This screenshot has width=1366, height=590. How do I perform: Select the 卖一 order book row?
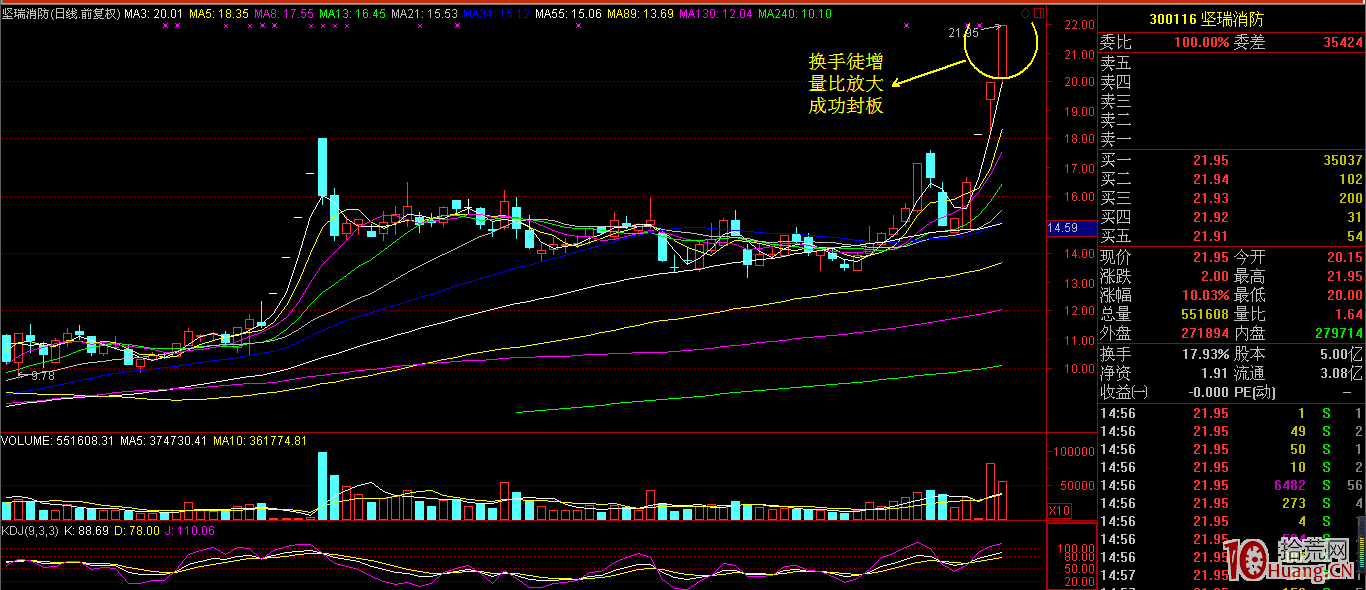[x=1231, y=139]
